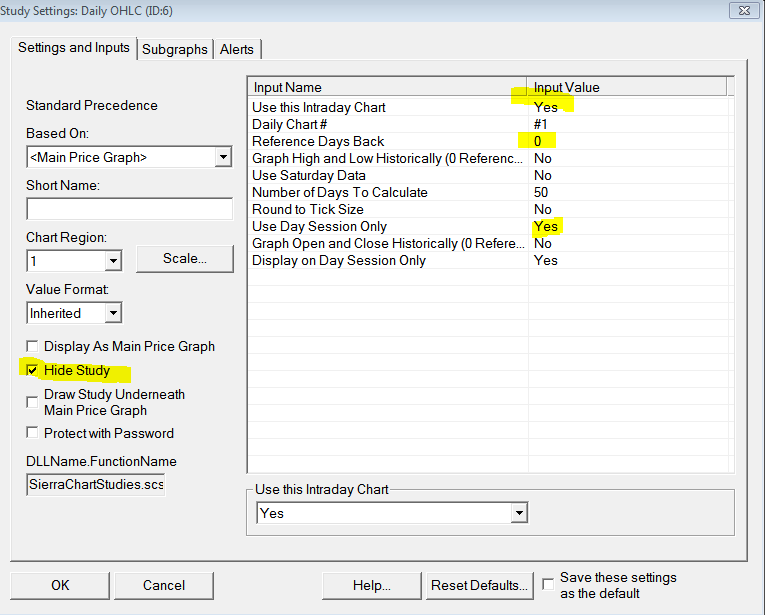Expand the Chart Region dropdown
The image size is (765, 615).
click(113, 261)
